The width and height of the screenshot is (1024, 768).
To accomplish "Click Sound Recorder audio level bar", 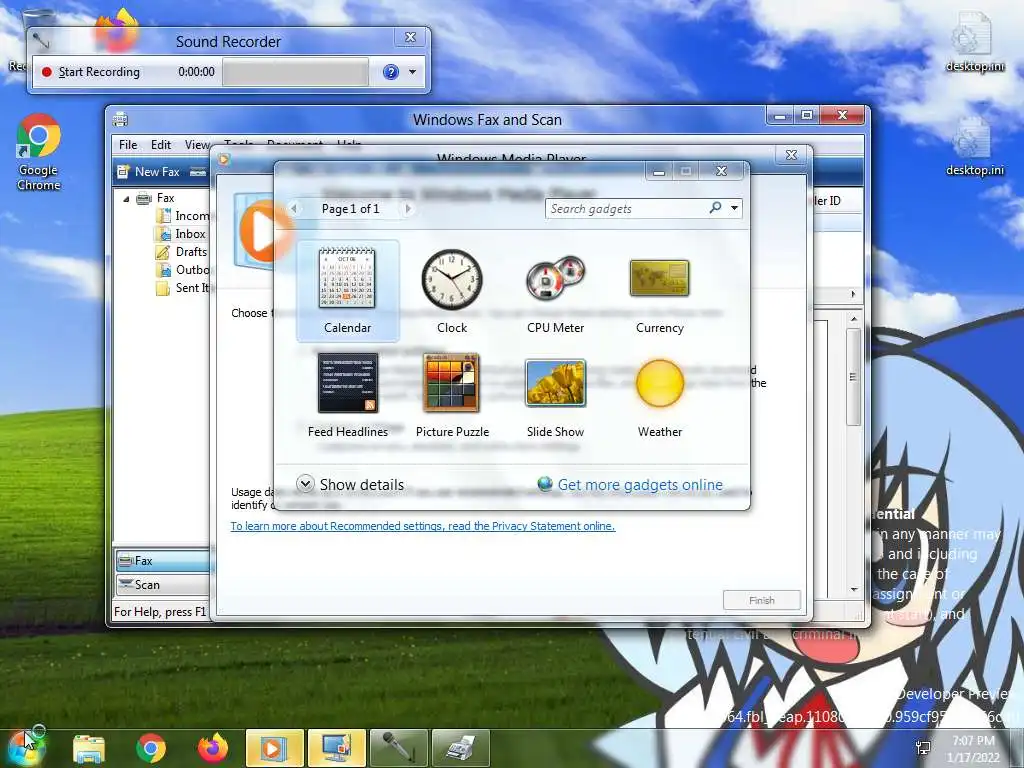I will 295,72.
